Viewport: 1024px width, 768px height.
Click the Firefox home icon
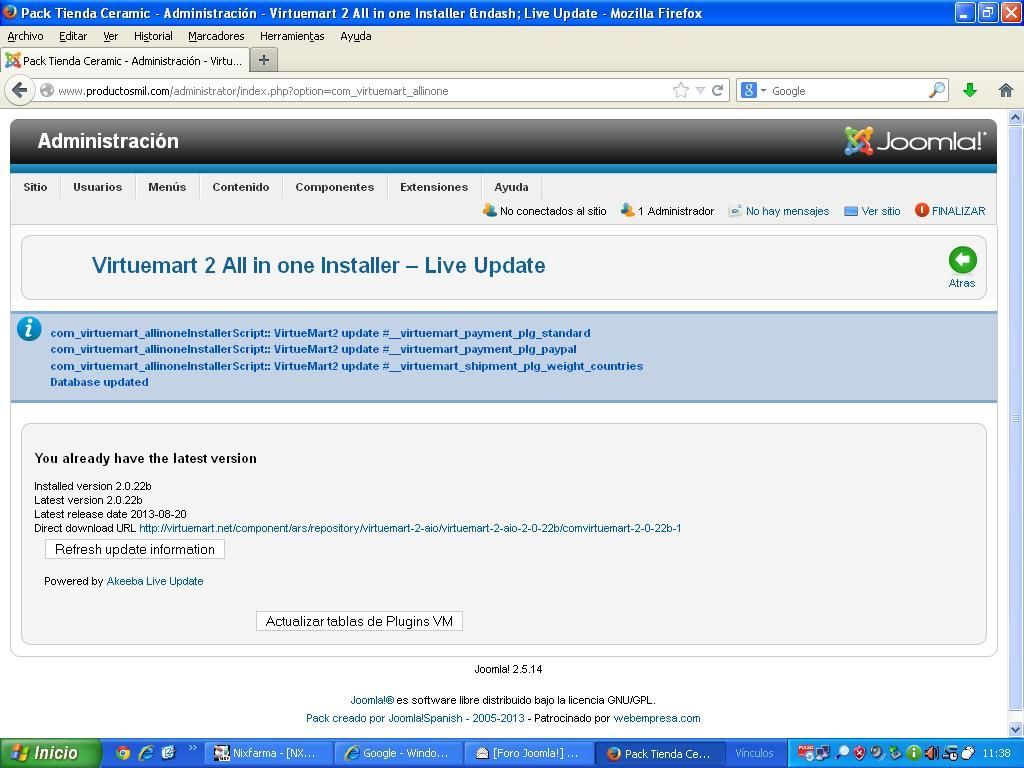(x=1006, y=90)
